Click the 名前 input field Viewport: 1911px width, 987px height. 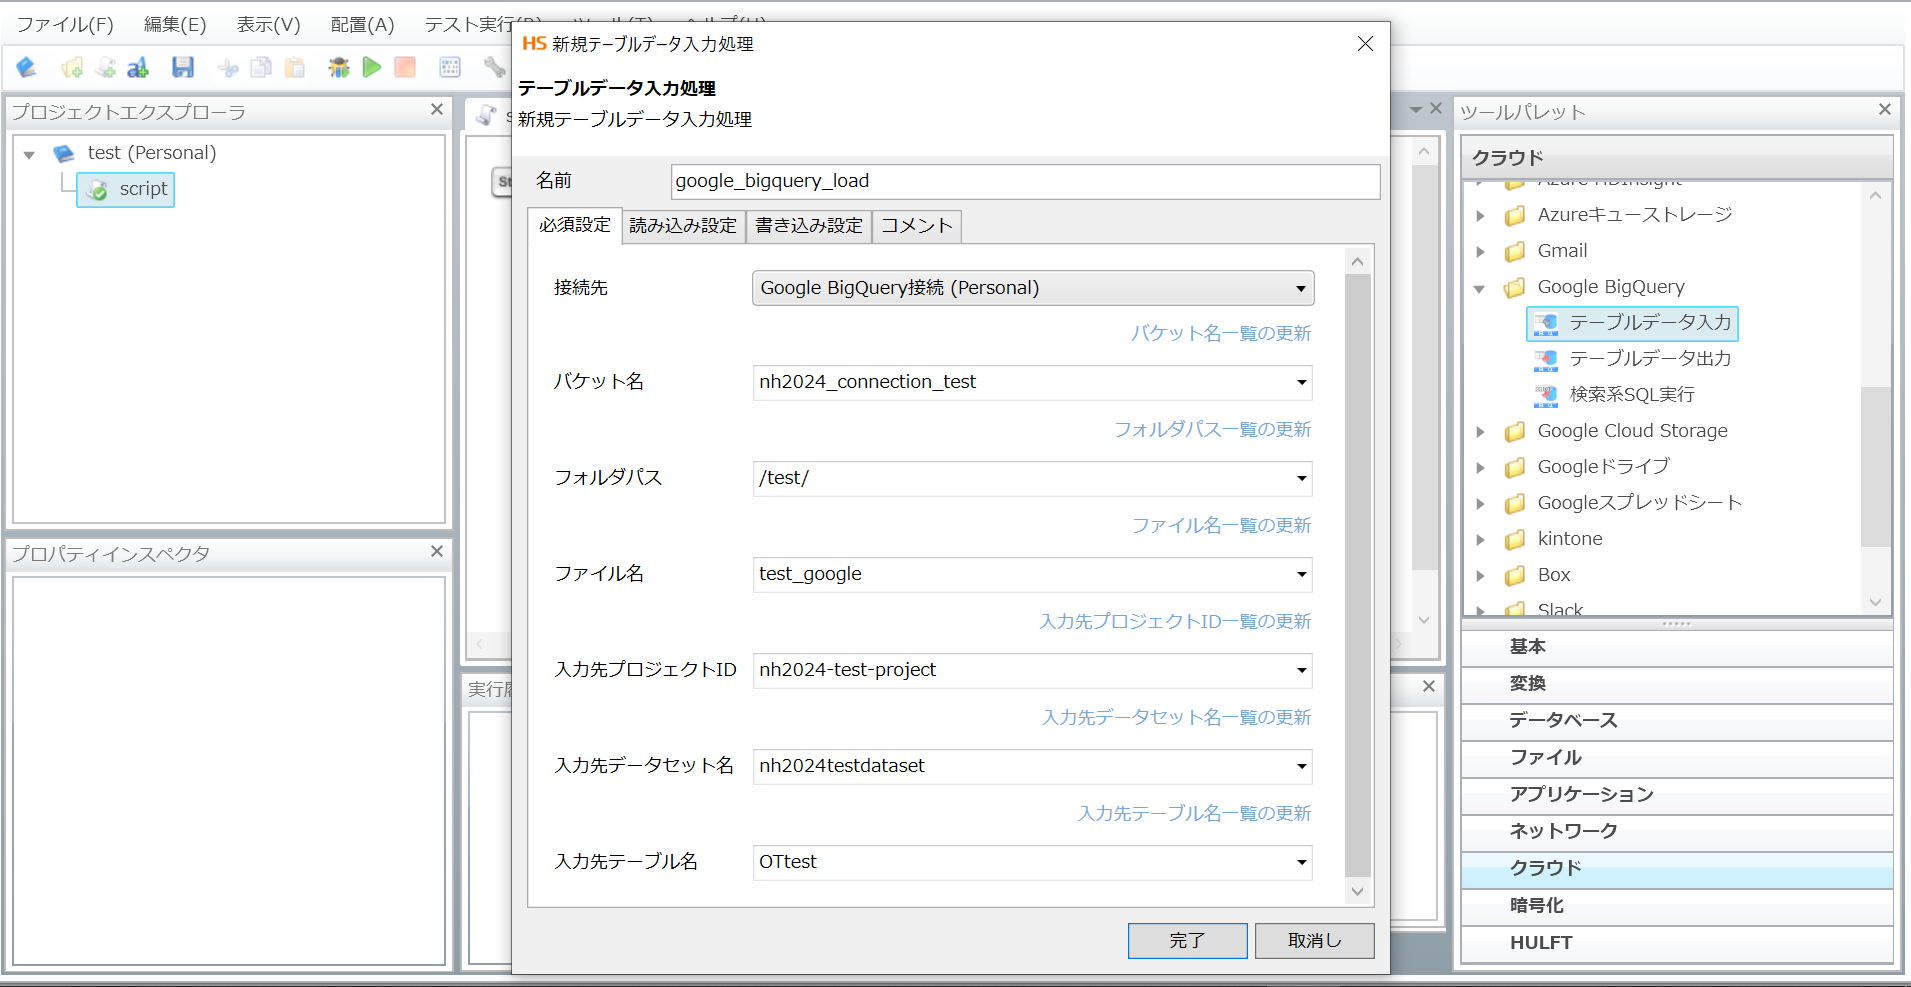point(1025,181)
